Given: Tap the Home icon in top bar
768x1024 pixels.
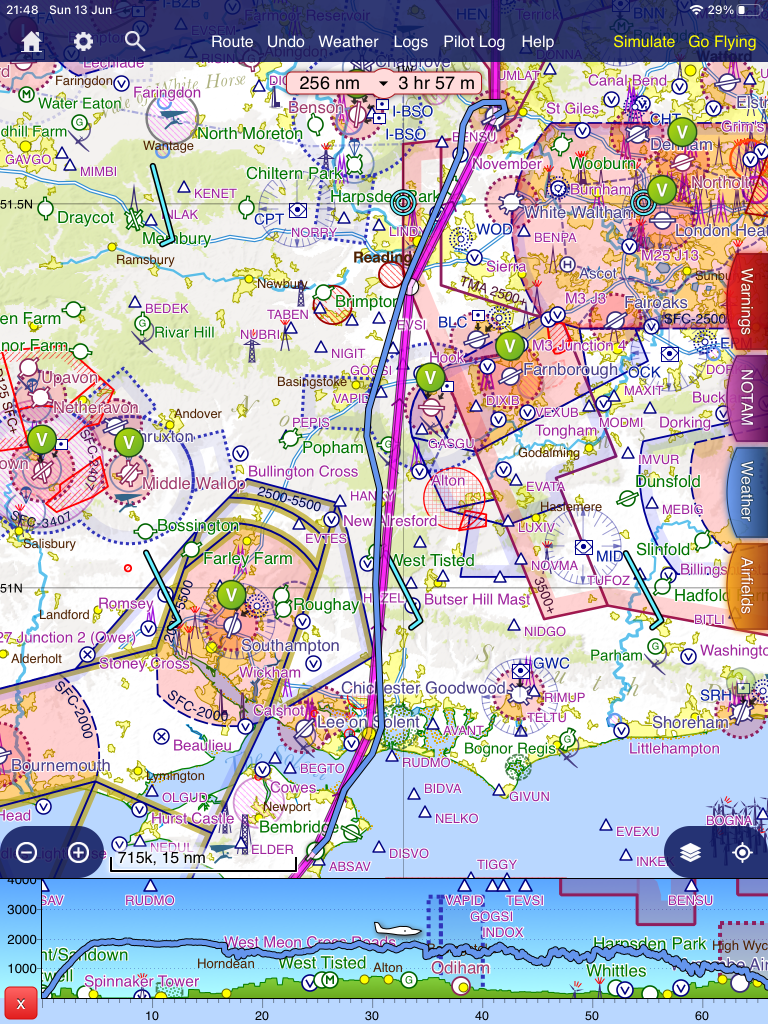Looking at the screenshot, I should point(32,42).
